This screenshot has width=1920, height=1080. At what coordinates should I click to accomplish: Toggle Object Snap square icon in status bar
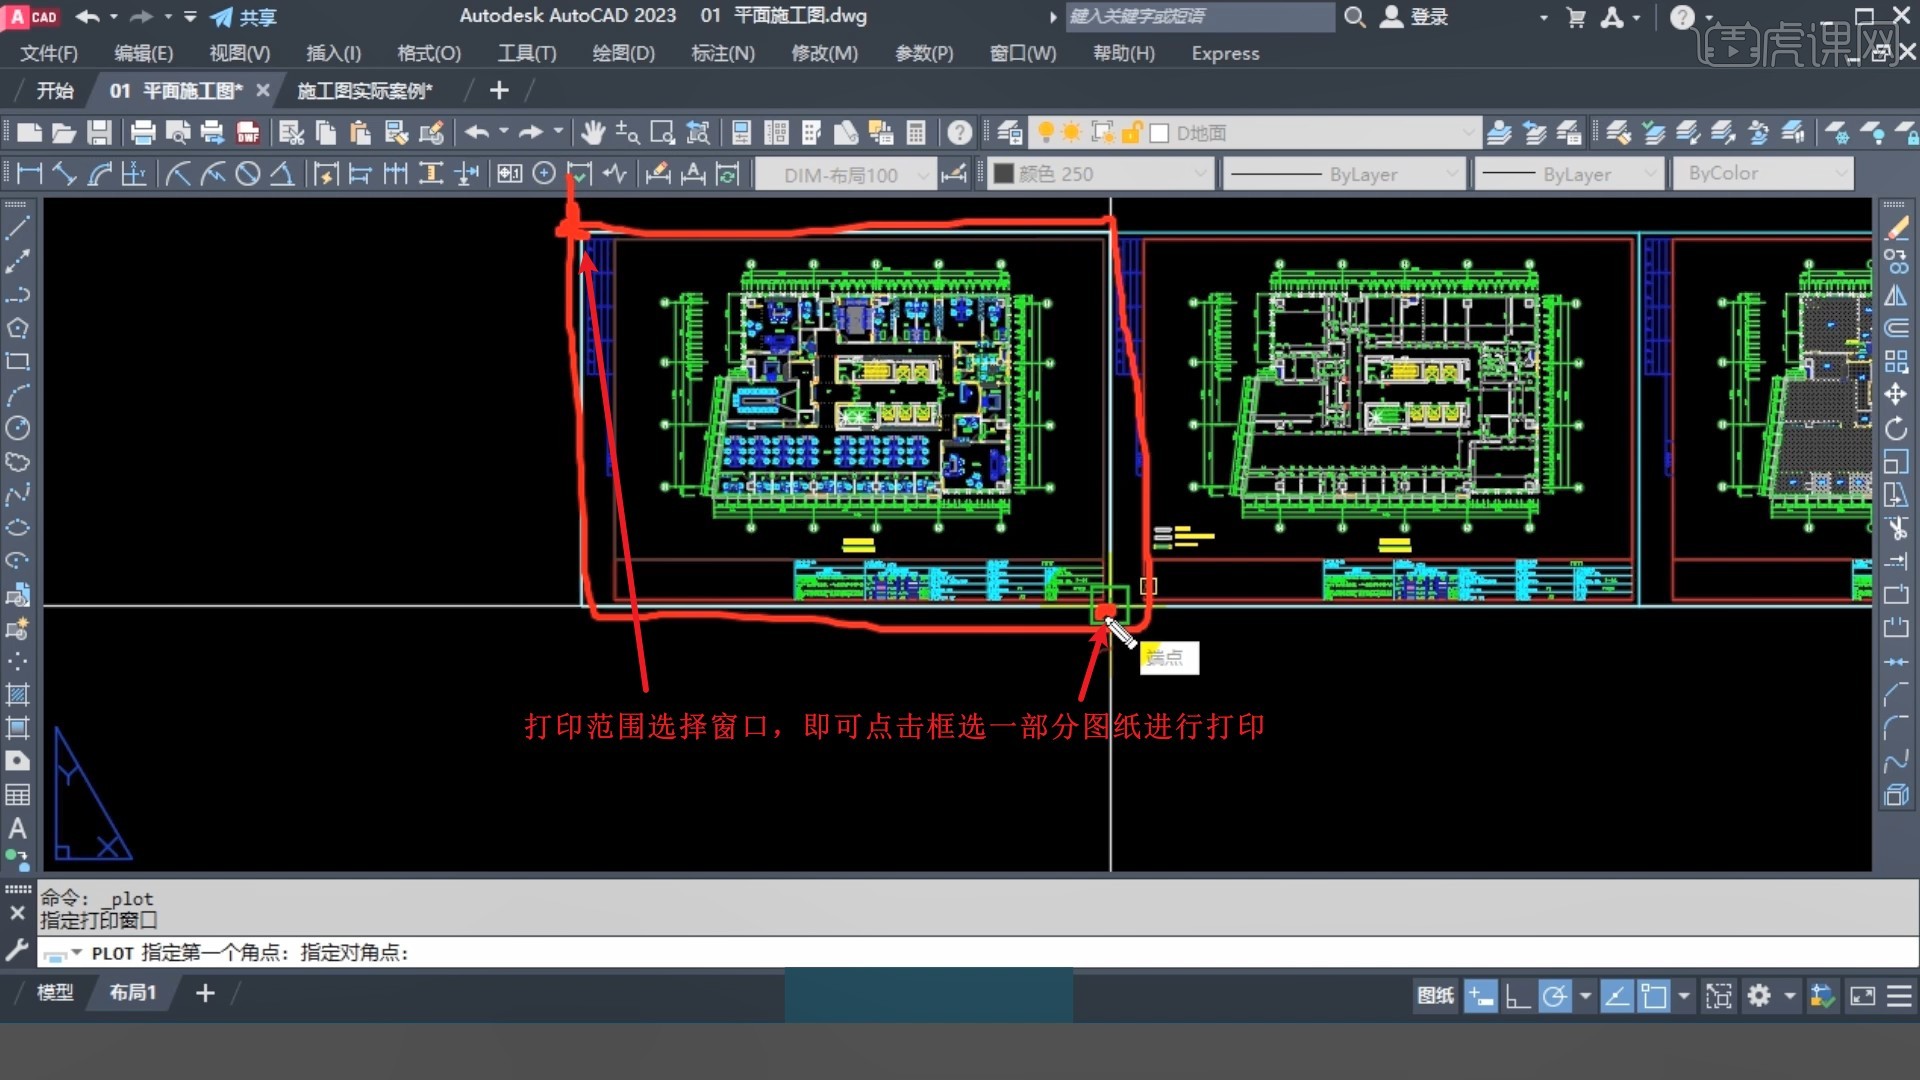[1654, 996]
